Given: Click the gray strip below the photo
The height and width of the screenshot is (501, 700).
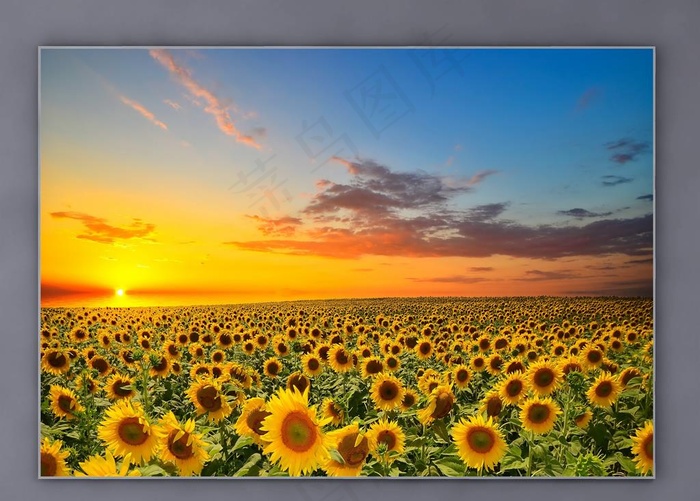Looking at the screenshot, I should 346,489.
